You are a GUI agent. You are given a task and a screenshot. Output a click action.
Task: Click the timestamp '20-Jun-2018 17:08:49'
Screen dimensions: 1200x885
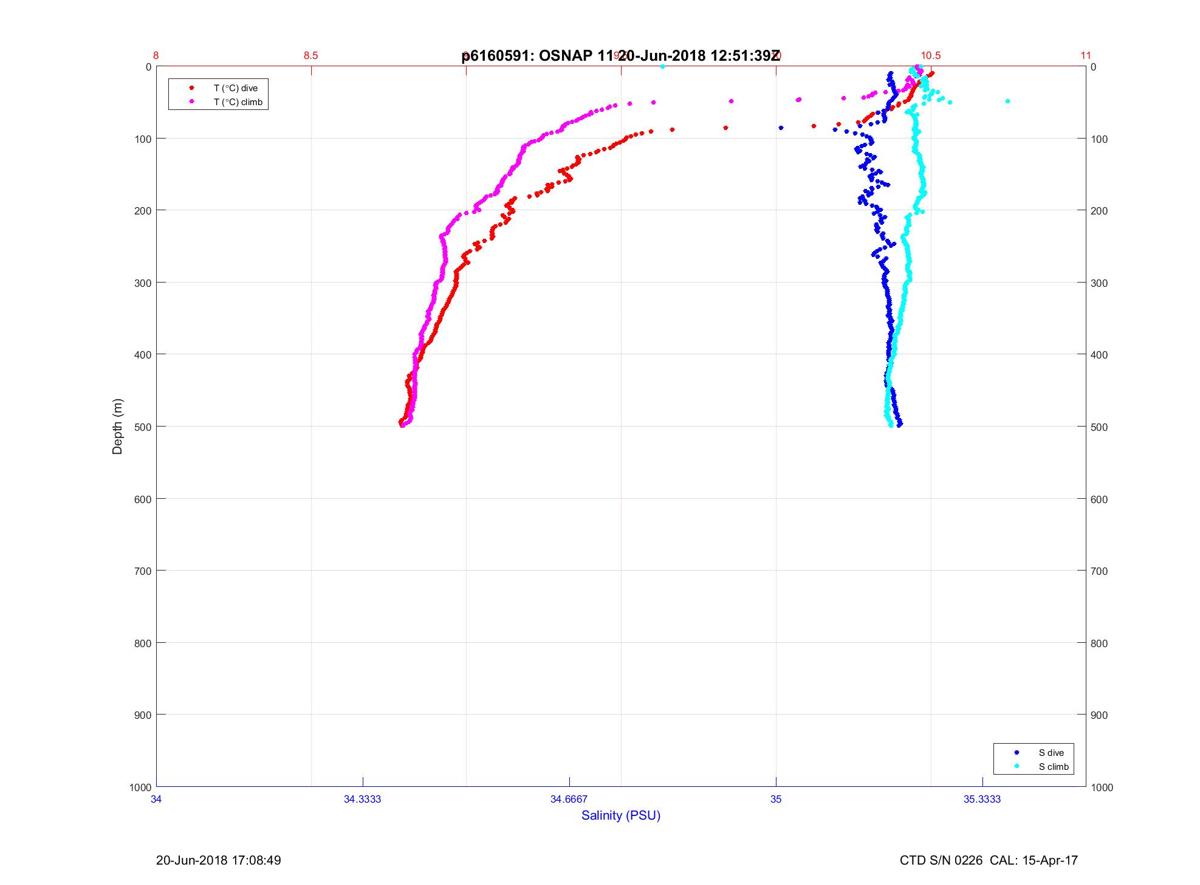coord(220,860)
